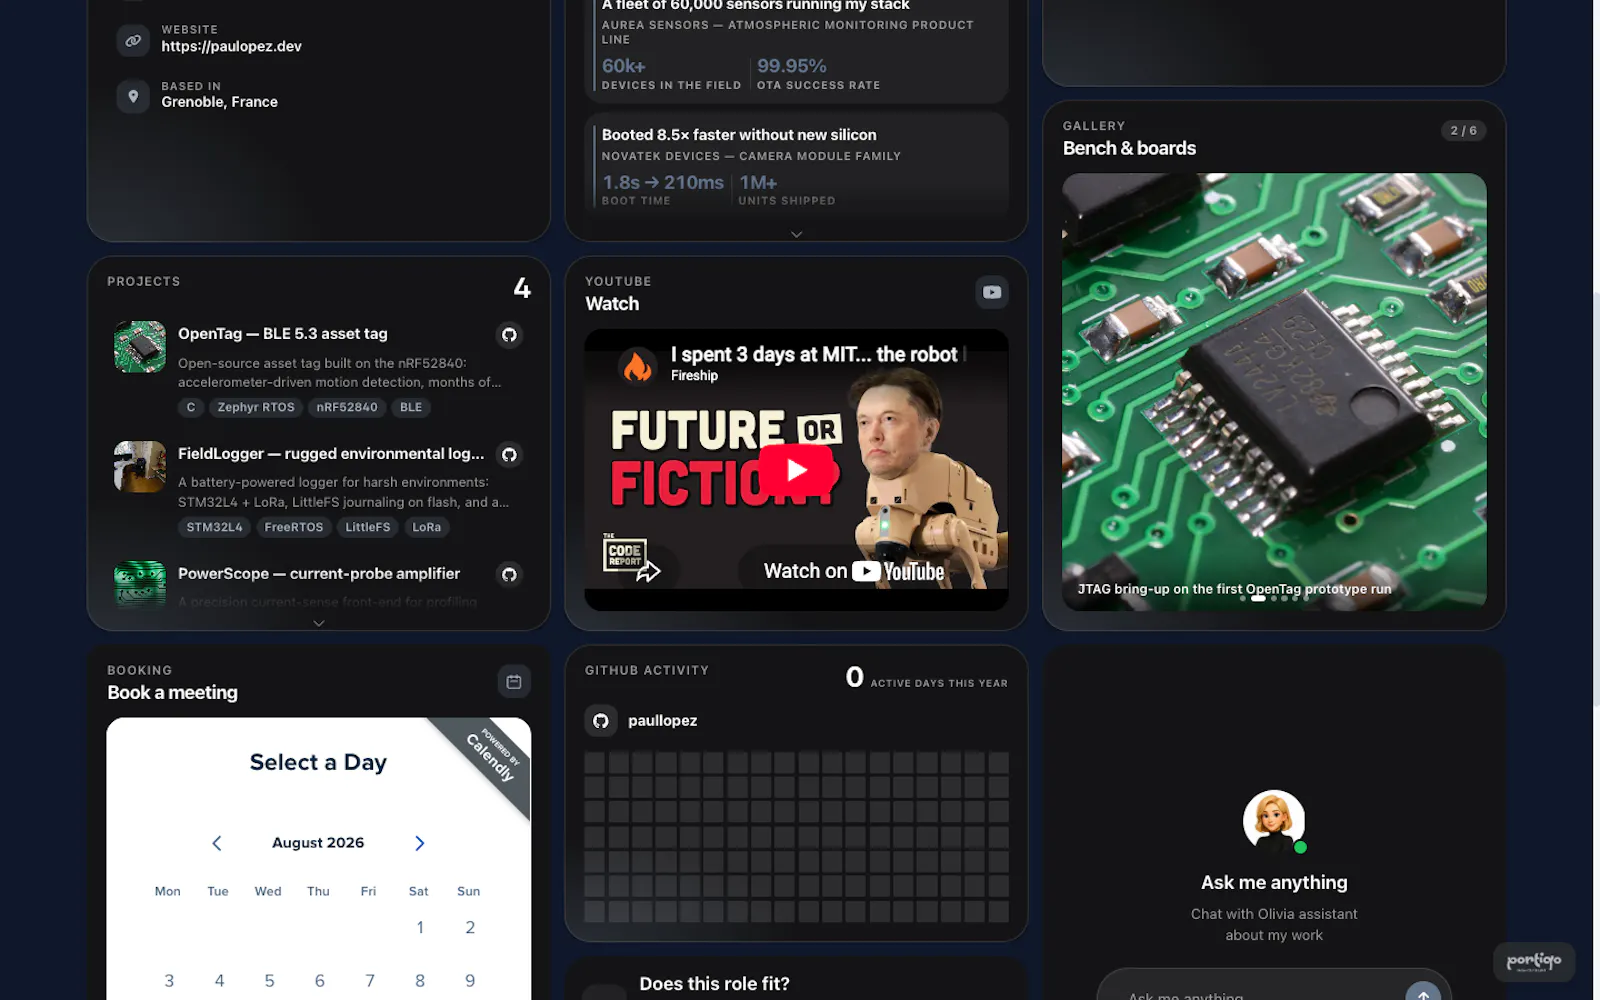Select August 6 in the calendar
1600x1000 pixels.
coord(319,981)
